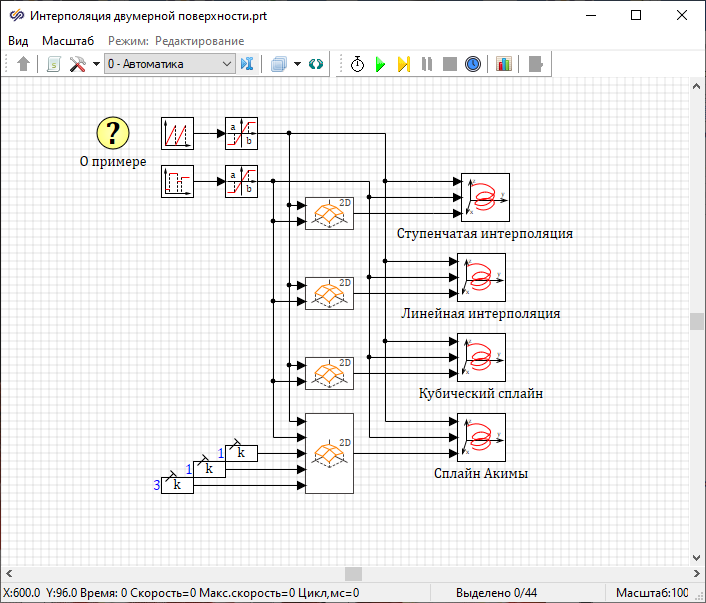Open the Вид menu
Image resolution: width=706 pixels, height=603 pixels.
coord(18,41)
